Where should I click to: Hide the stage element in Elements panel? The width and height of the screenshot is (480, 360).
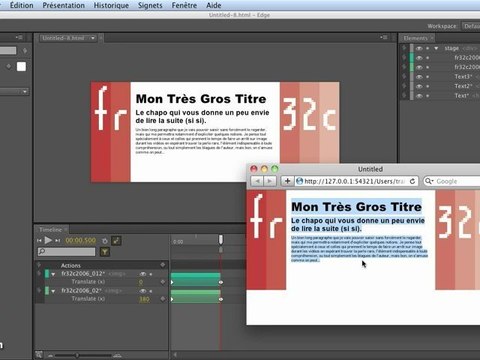[419, 48]
